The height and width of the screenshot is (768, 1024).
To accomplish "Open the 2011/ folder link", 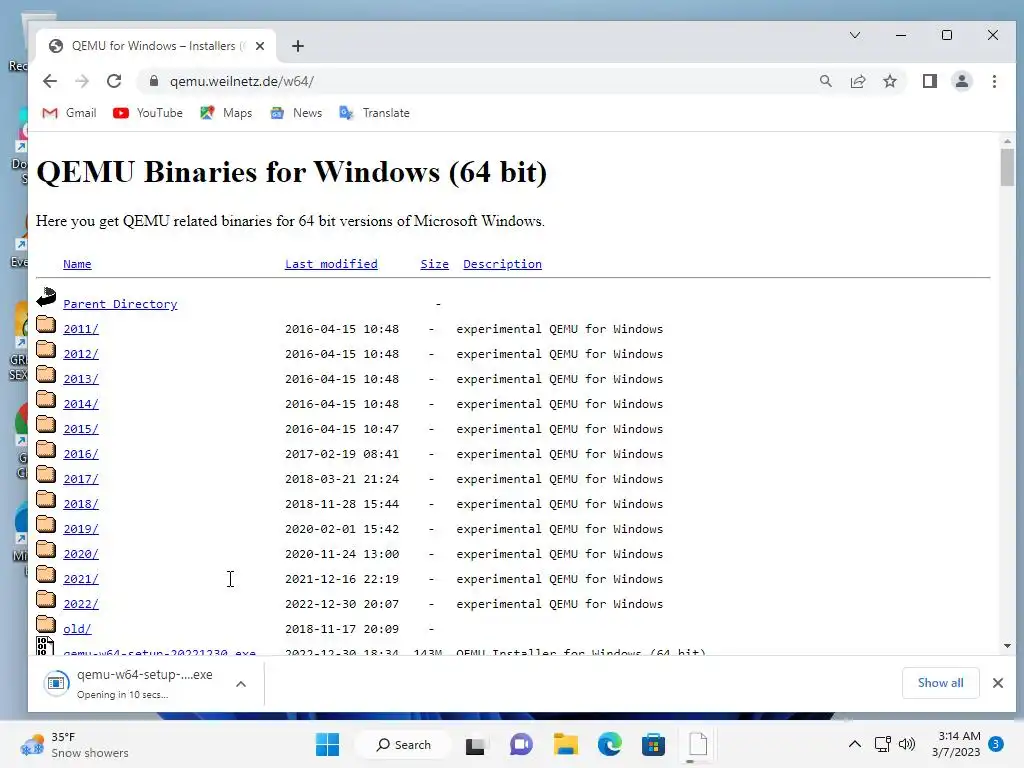I will coord(81,329).
